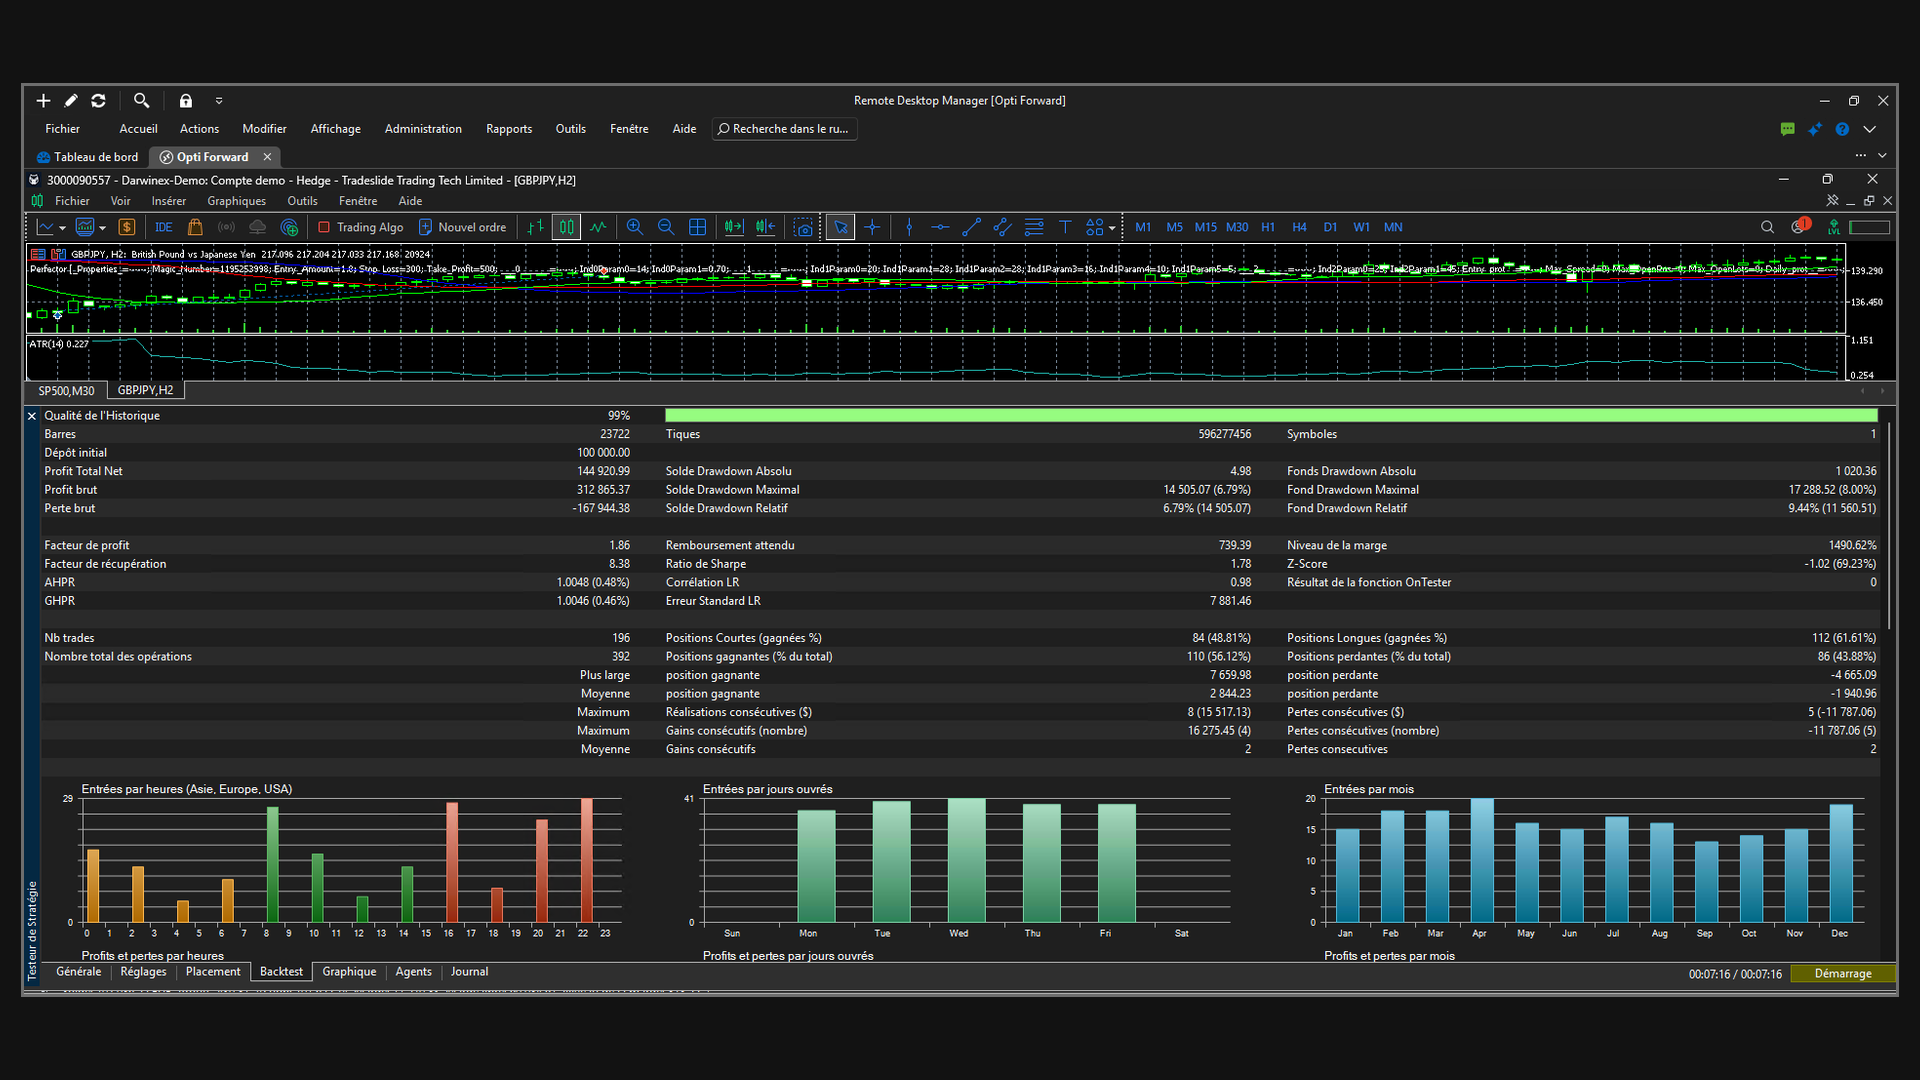Tile chart windows using grid icon
The image size is (1920, 1080).
pyautogui.click(x=698, y=227)
